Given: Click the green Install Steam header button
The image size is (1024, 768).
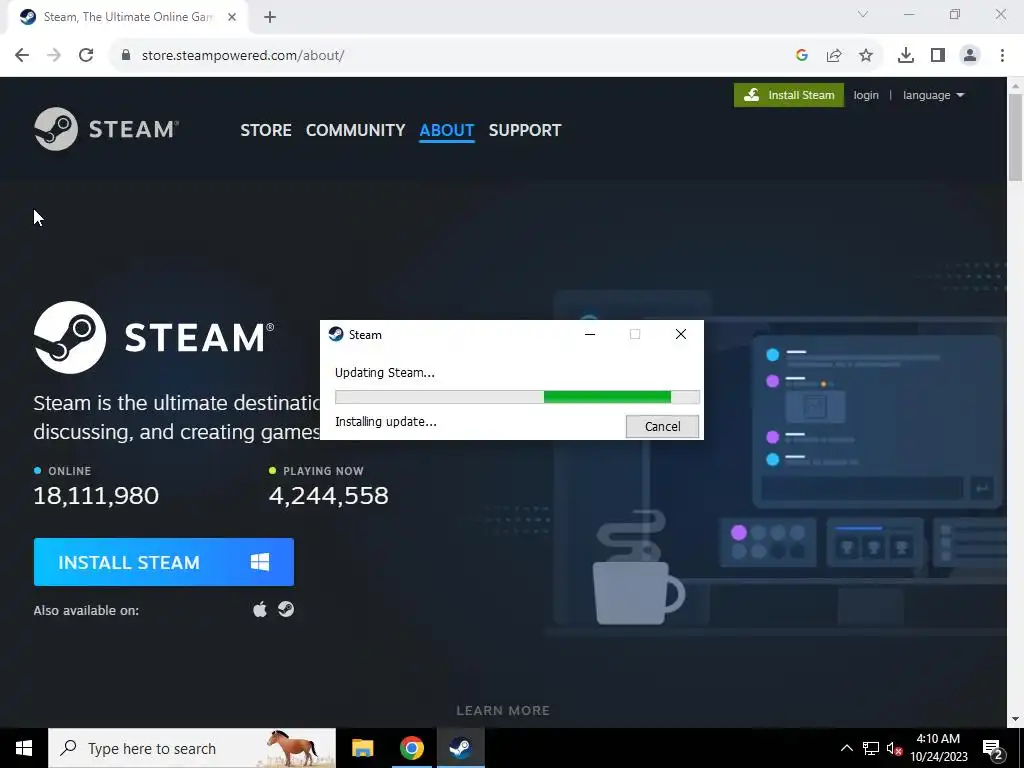Looking at the screenshot, I should coord(789,95).
